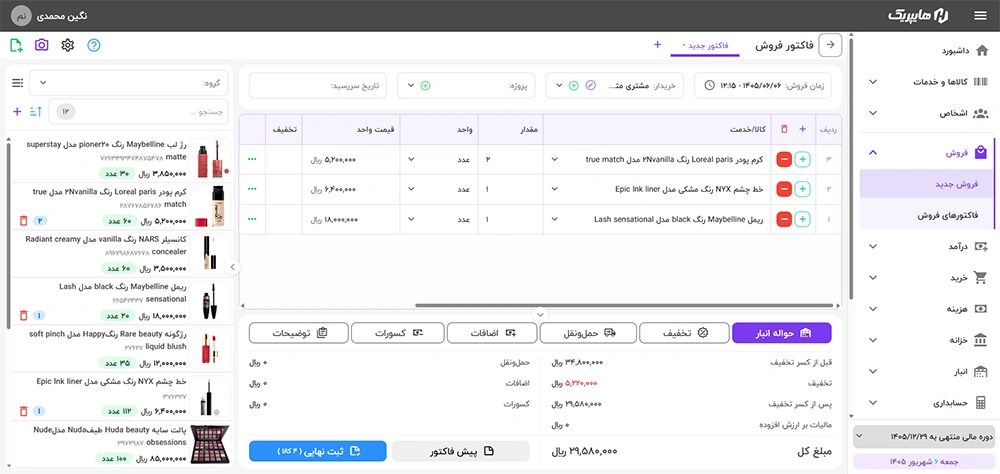Click the حواله انبار button
Viewport: 1000px width, 474px height.
782,333
